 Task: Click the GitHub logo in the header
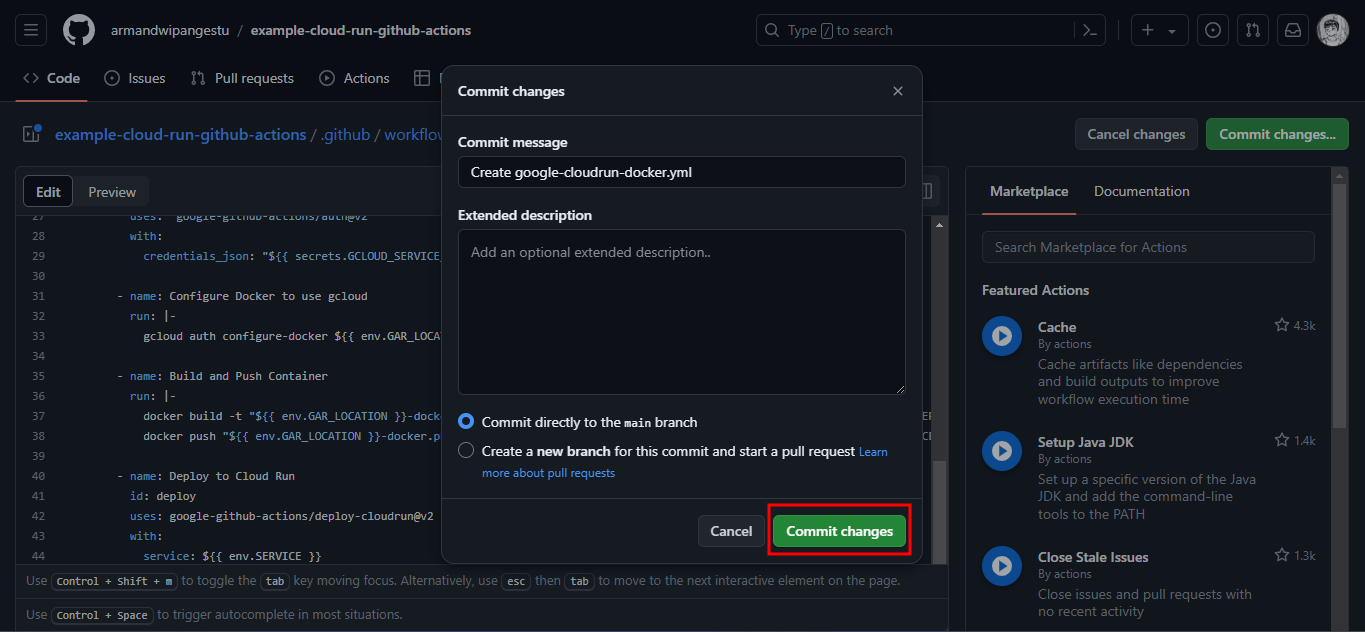click(78, 29)
